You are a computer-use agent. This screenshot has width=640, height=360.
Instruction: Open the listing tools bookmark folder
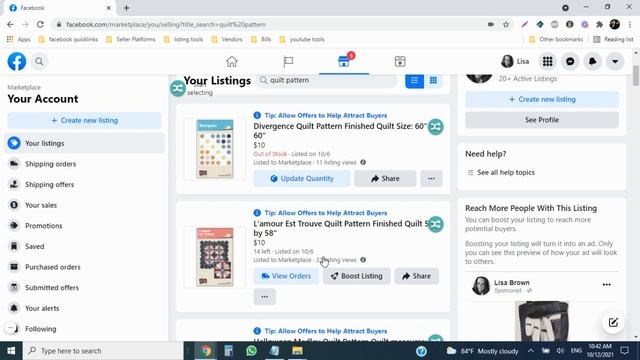[183, 39]
